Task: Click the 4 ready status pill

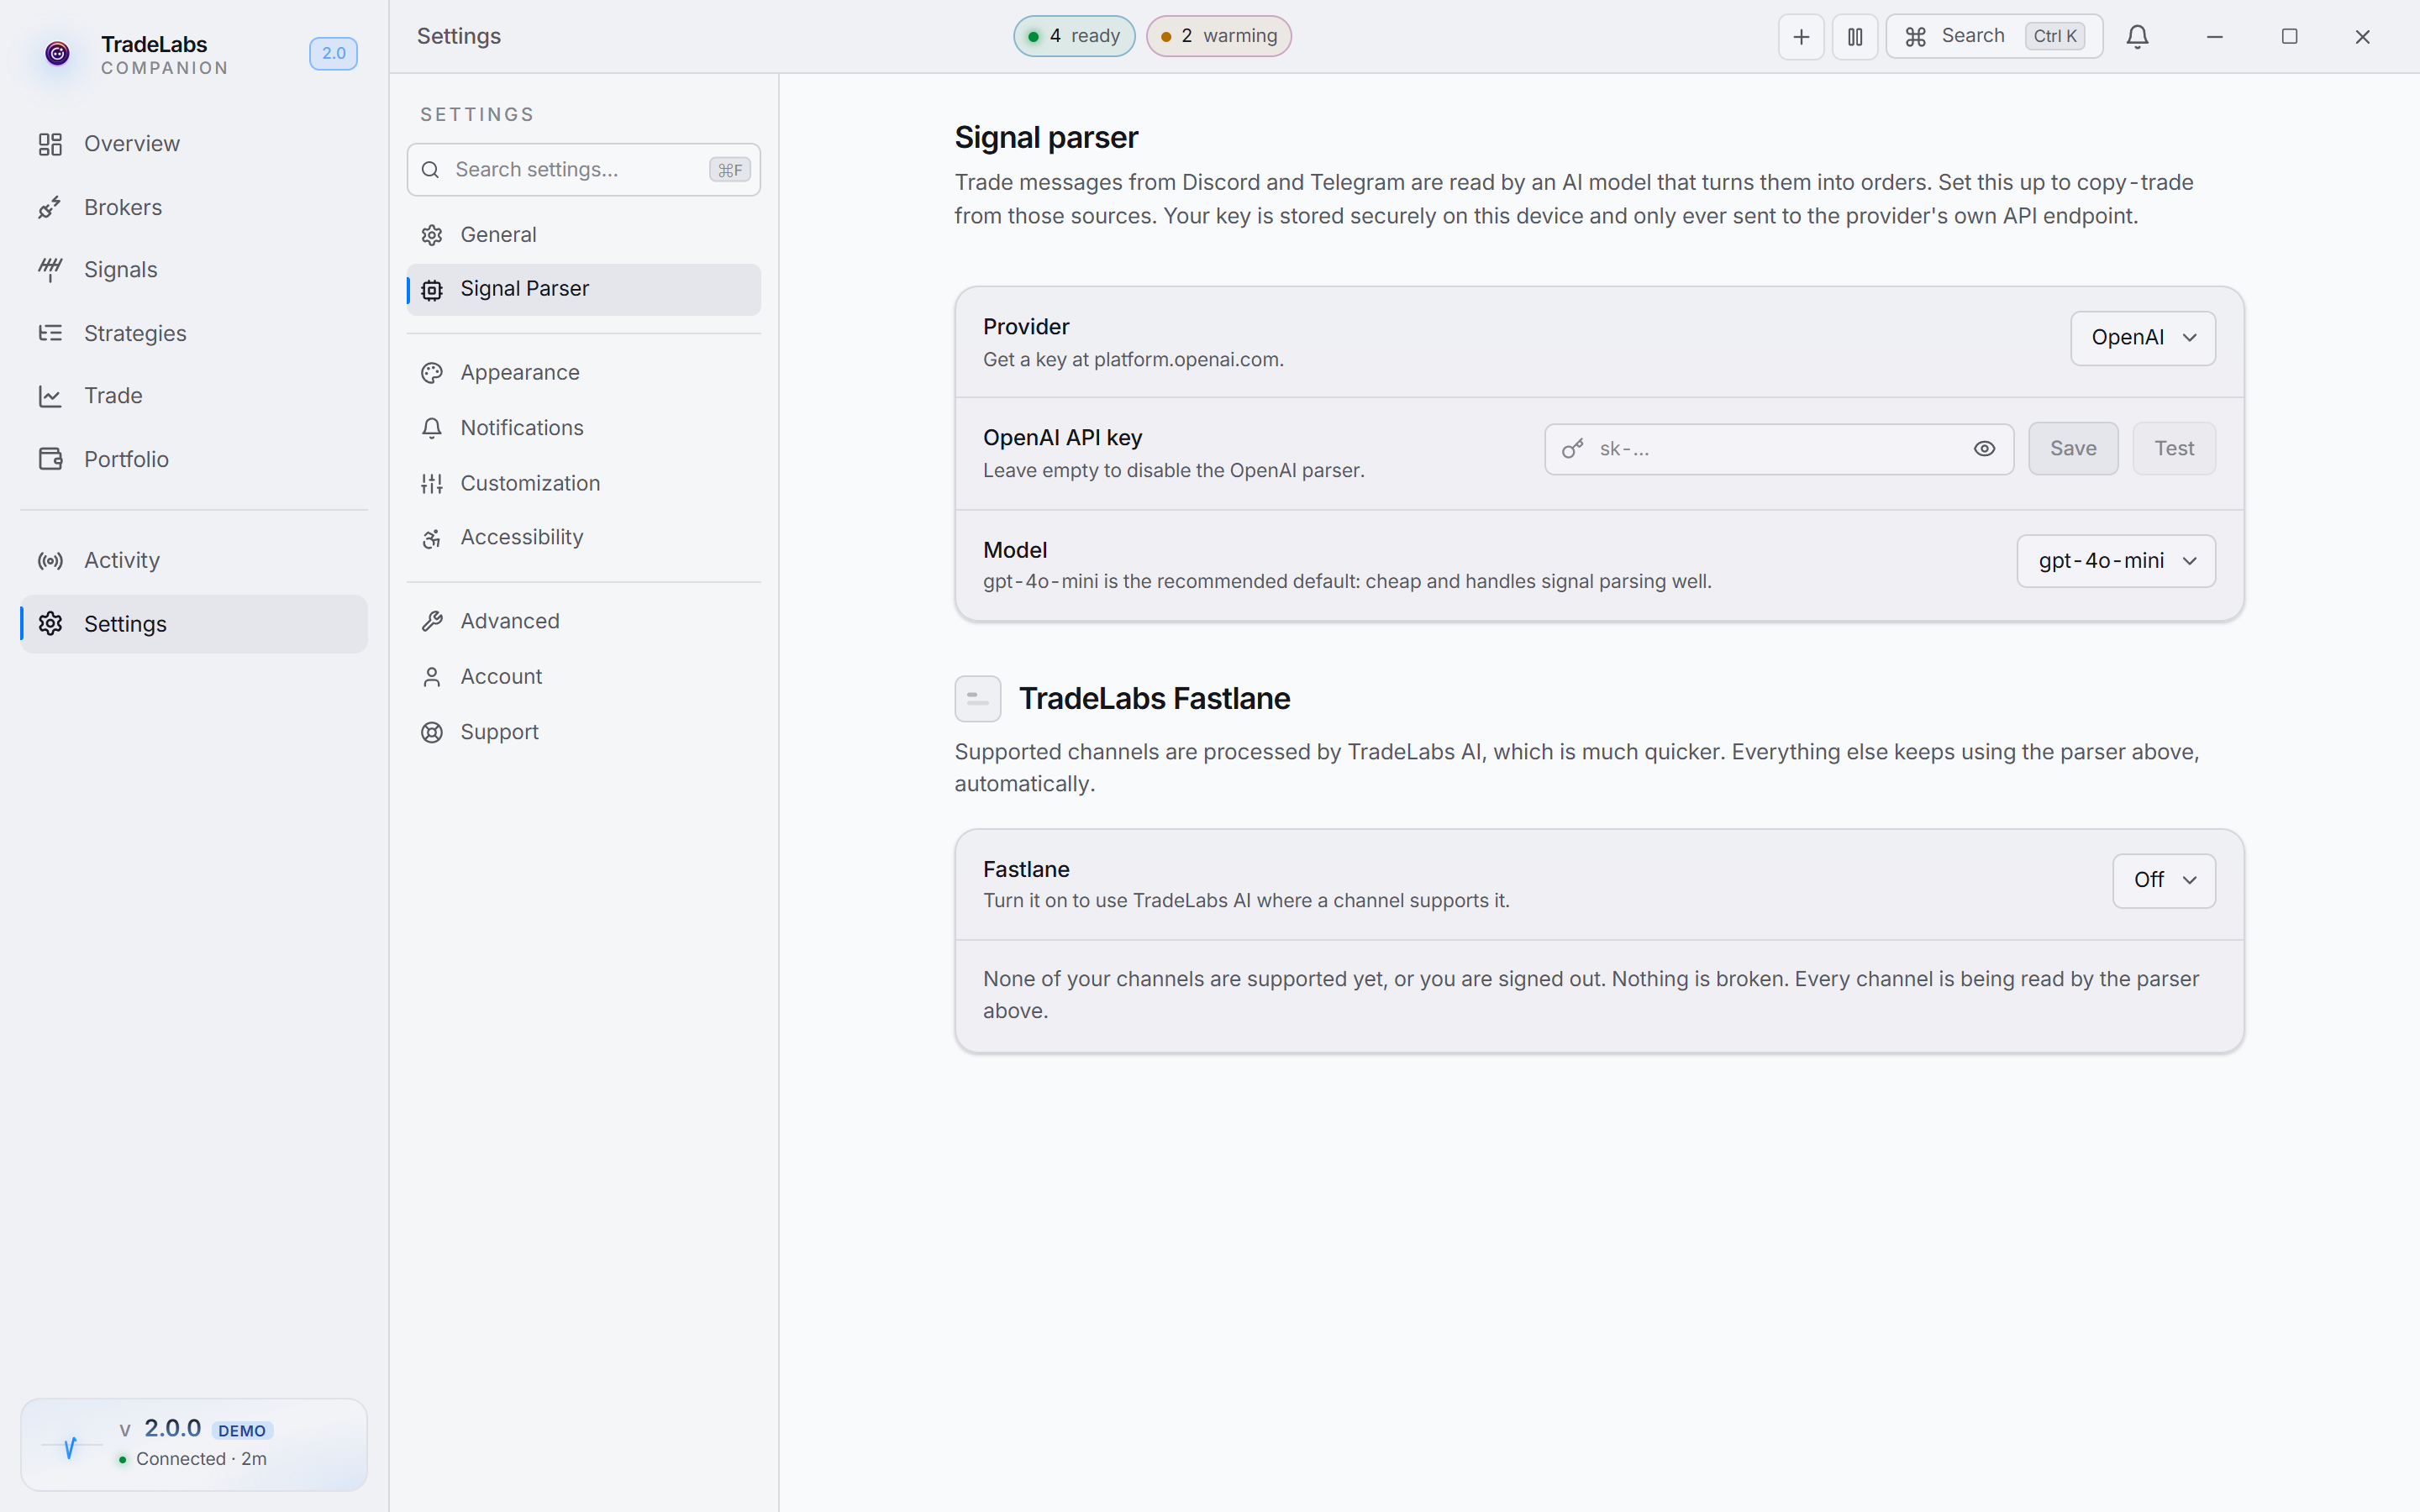Action: pos(1074,36)
